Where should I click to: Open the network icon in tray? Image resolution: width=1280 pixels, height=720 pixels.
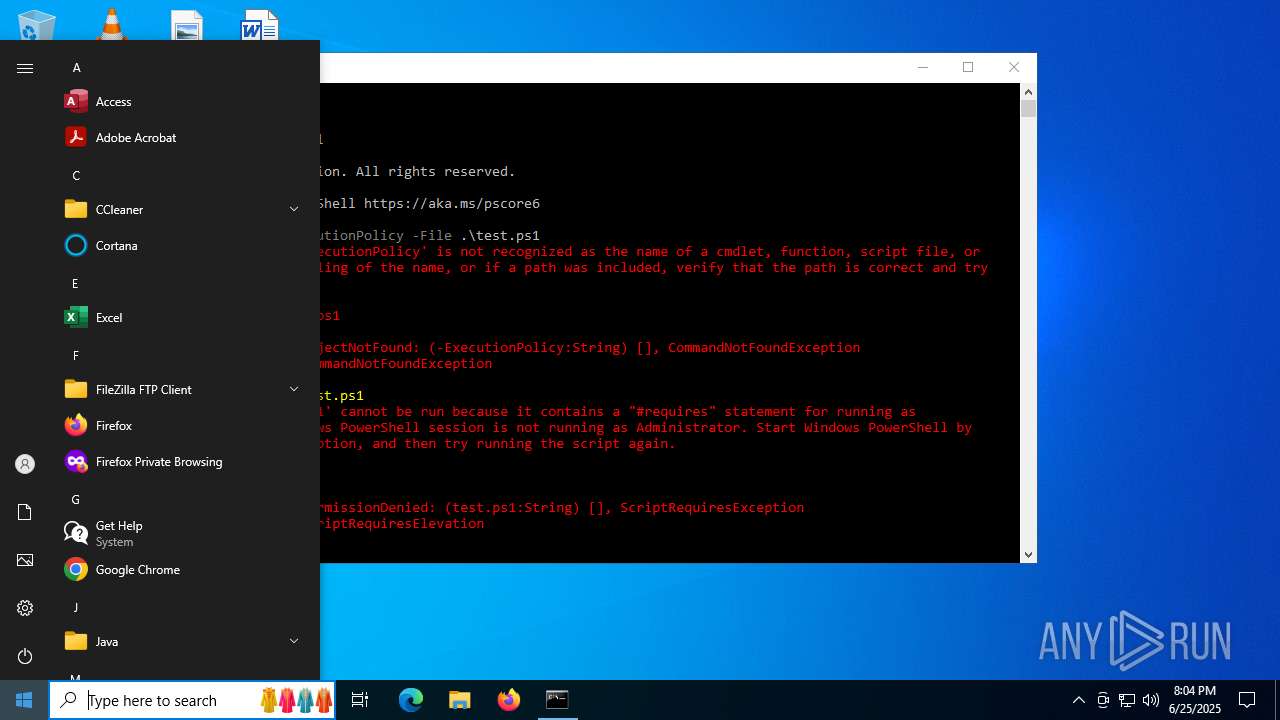click(x=1127, y=700)
